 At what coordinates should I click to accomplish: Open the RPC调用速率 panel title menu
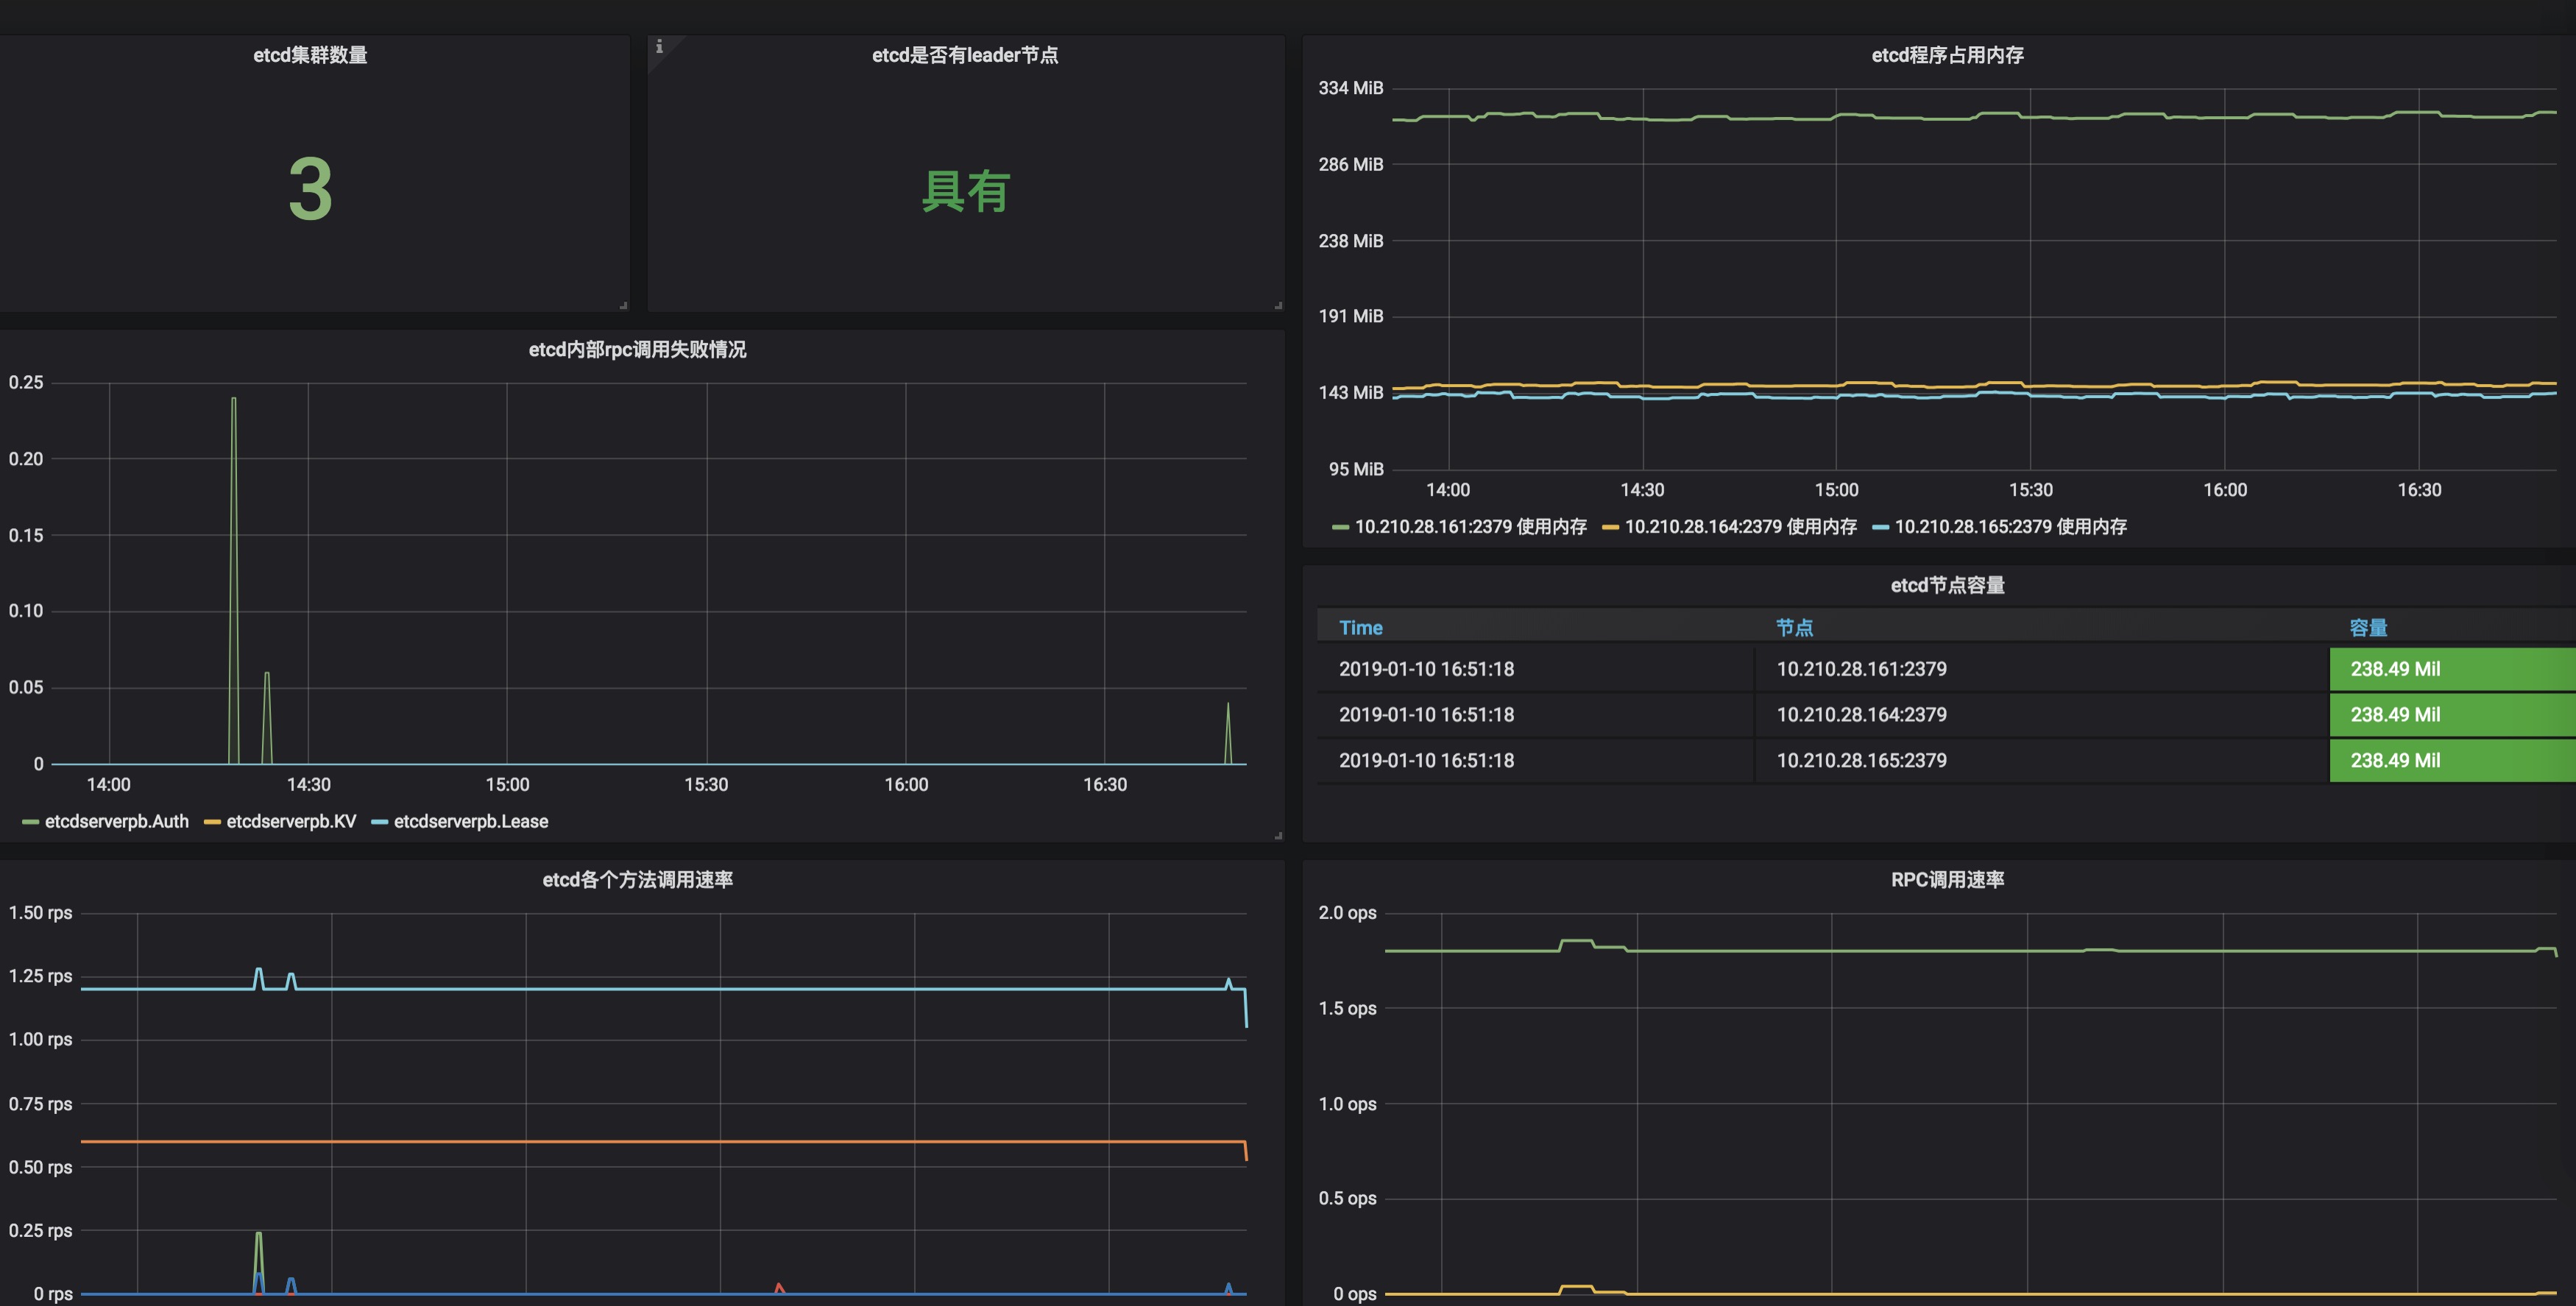tap(1947, 879)
